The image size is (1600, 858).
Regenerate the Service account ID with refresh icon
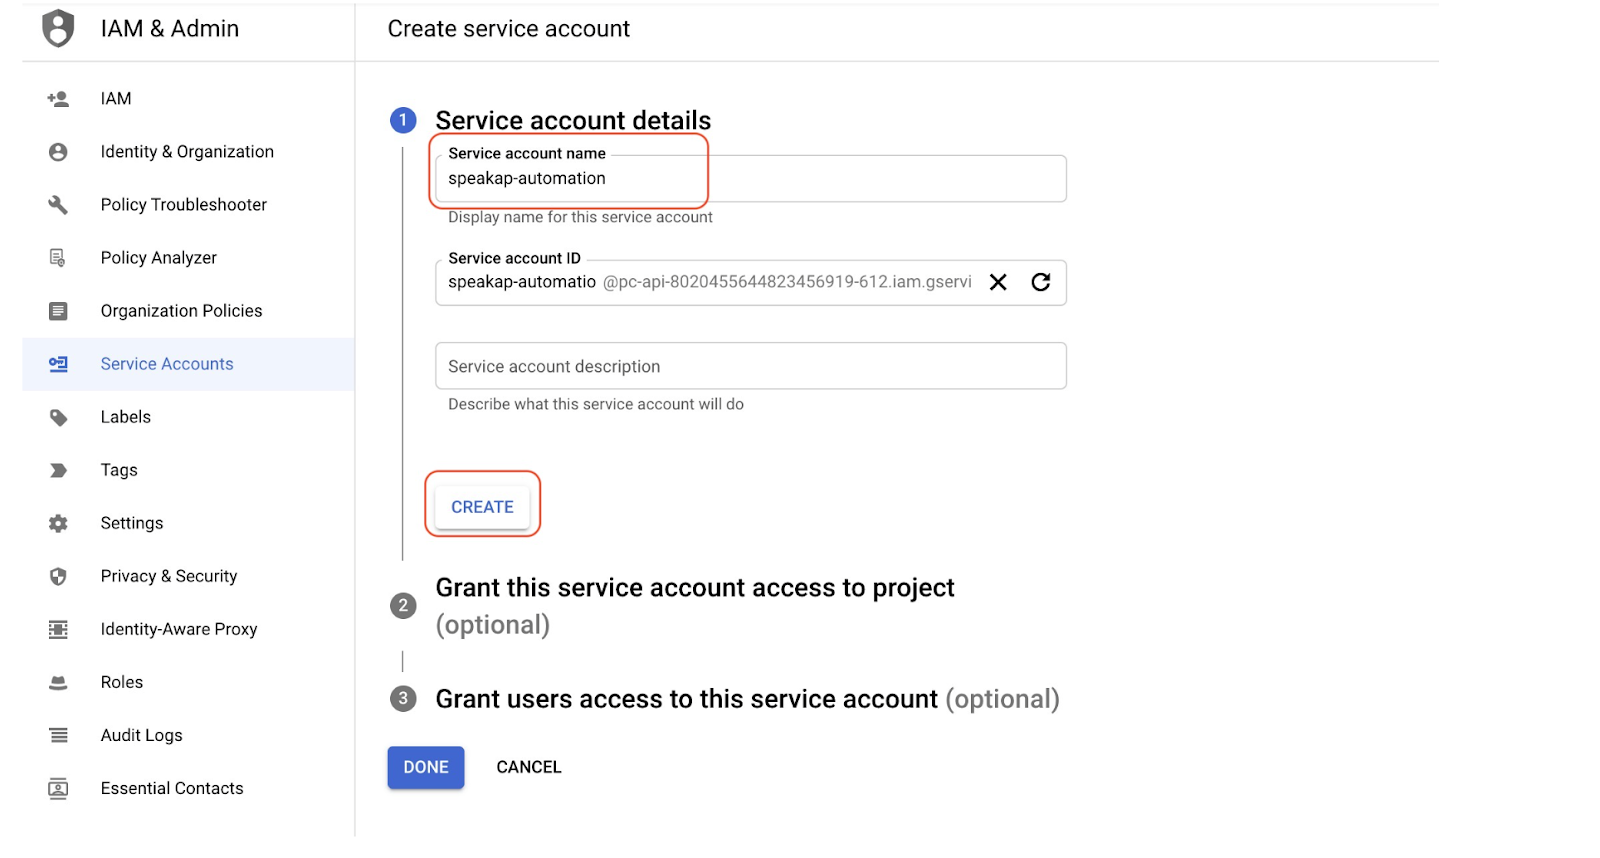point(1041,282)
